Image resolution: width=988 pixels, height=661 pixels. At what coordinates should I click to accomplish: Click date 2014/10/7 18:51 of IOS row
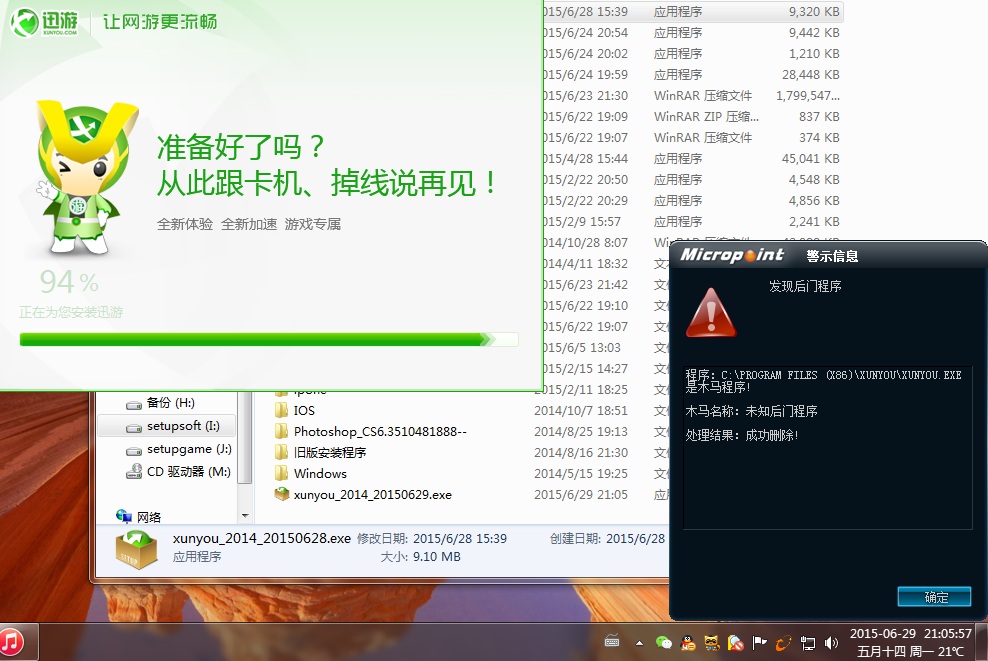click(x=581, y=411)
